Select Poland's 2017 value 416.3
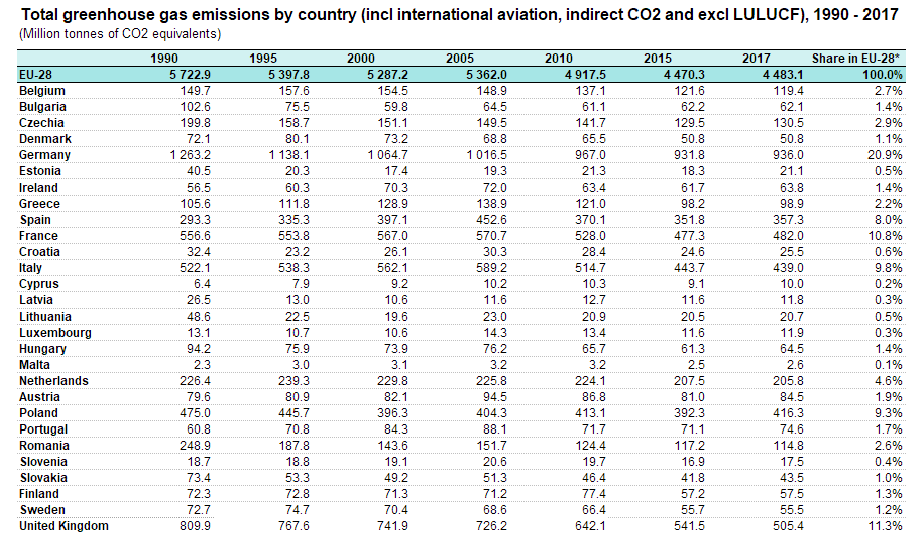The width and height of the screenshot is (915, 533). click(x=786, y=412)
